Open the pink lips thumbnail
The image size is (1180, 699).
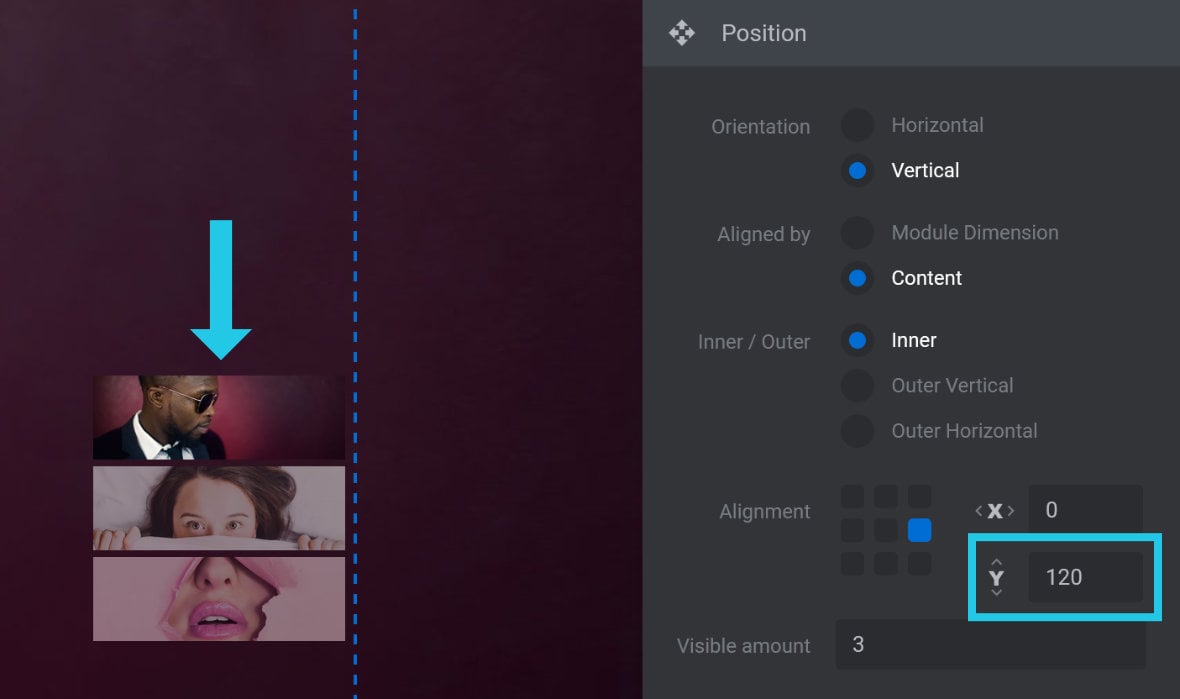click(x=219, y=599)
